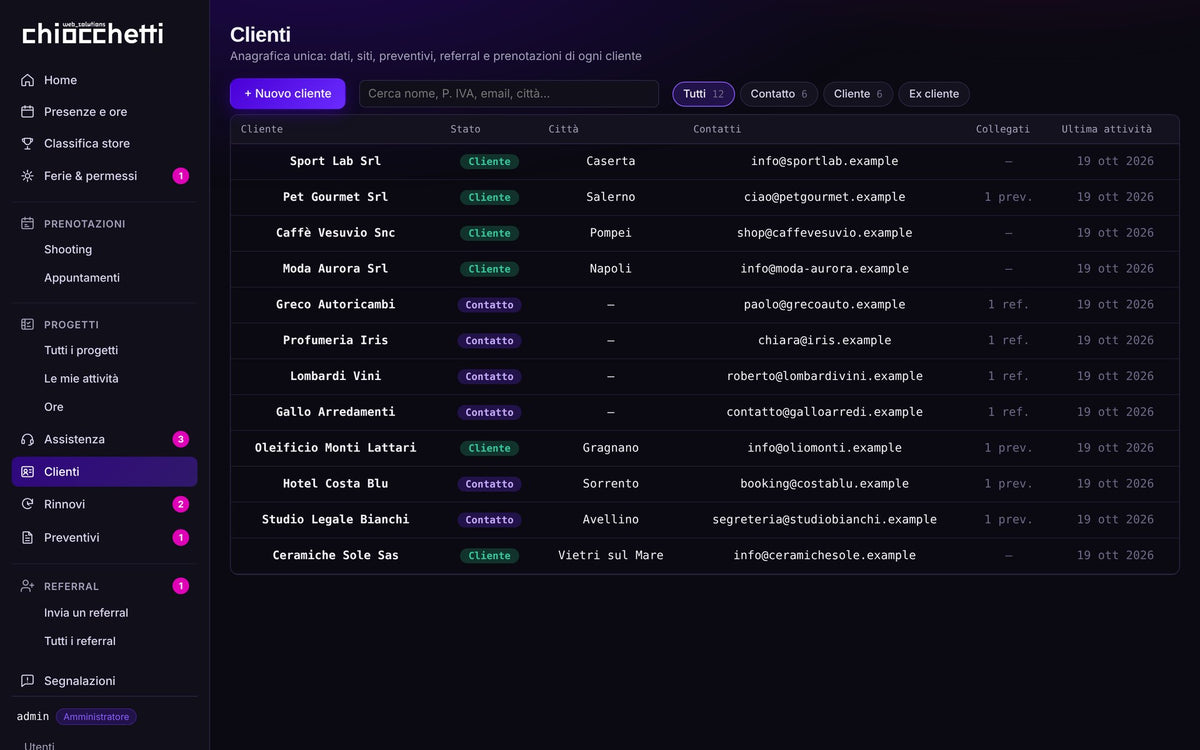Click the sun icon for Ferie & permessi
This screenshot has width=1200, height=750.
coord(27,176)
